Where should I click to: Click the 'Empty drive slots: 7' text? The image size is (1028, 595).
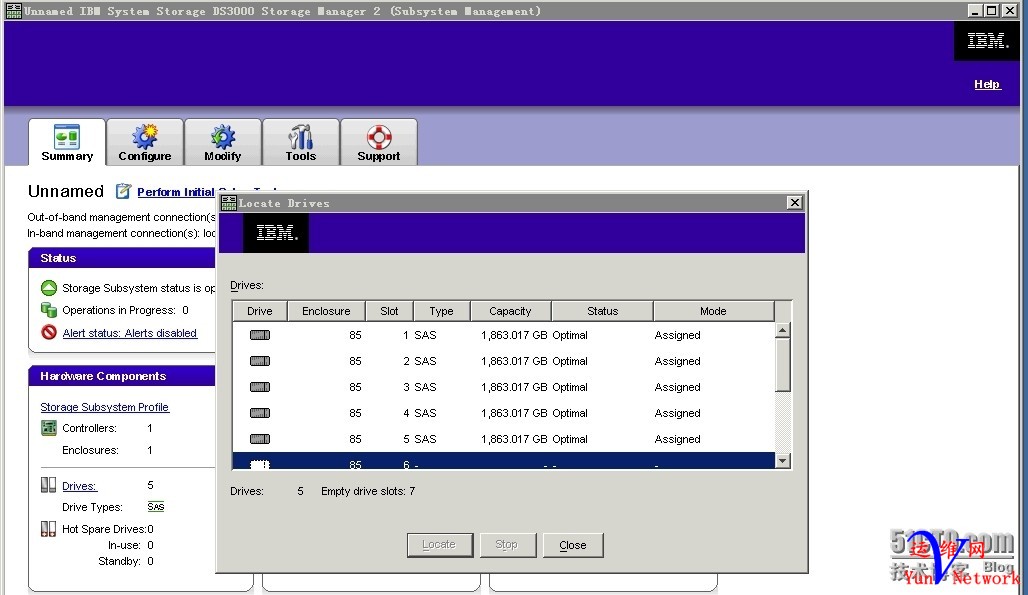(368, 491)
